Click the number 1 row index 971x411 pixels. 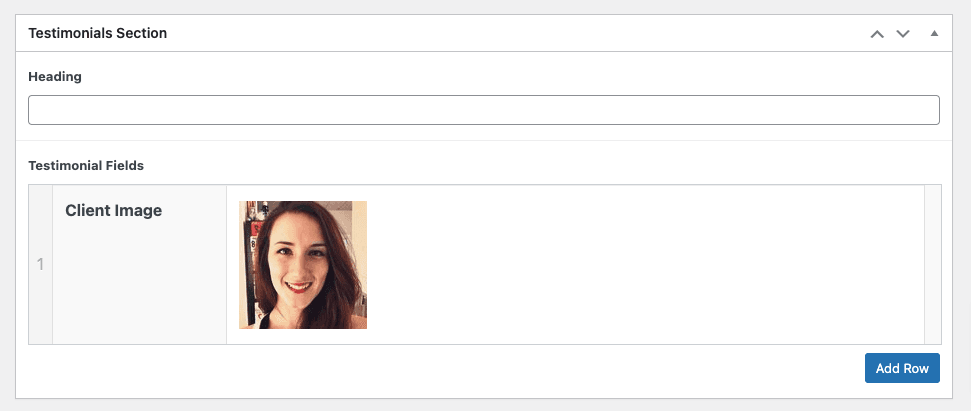click(x=40, y=265)
